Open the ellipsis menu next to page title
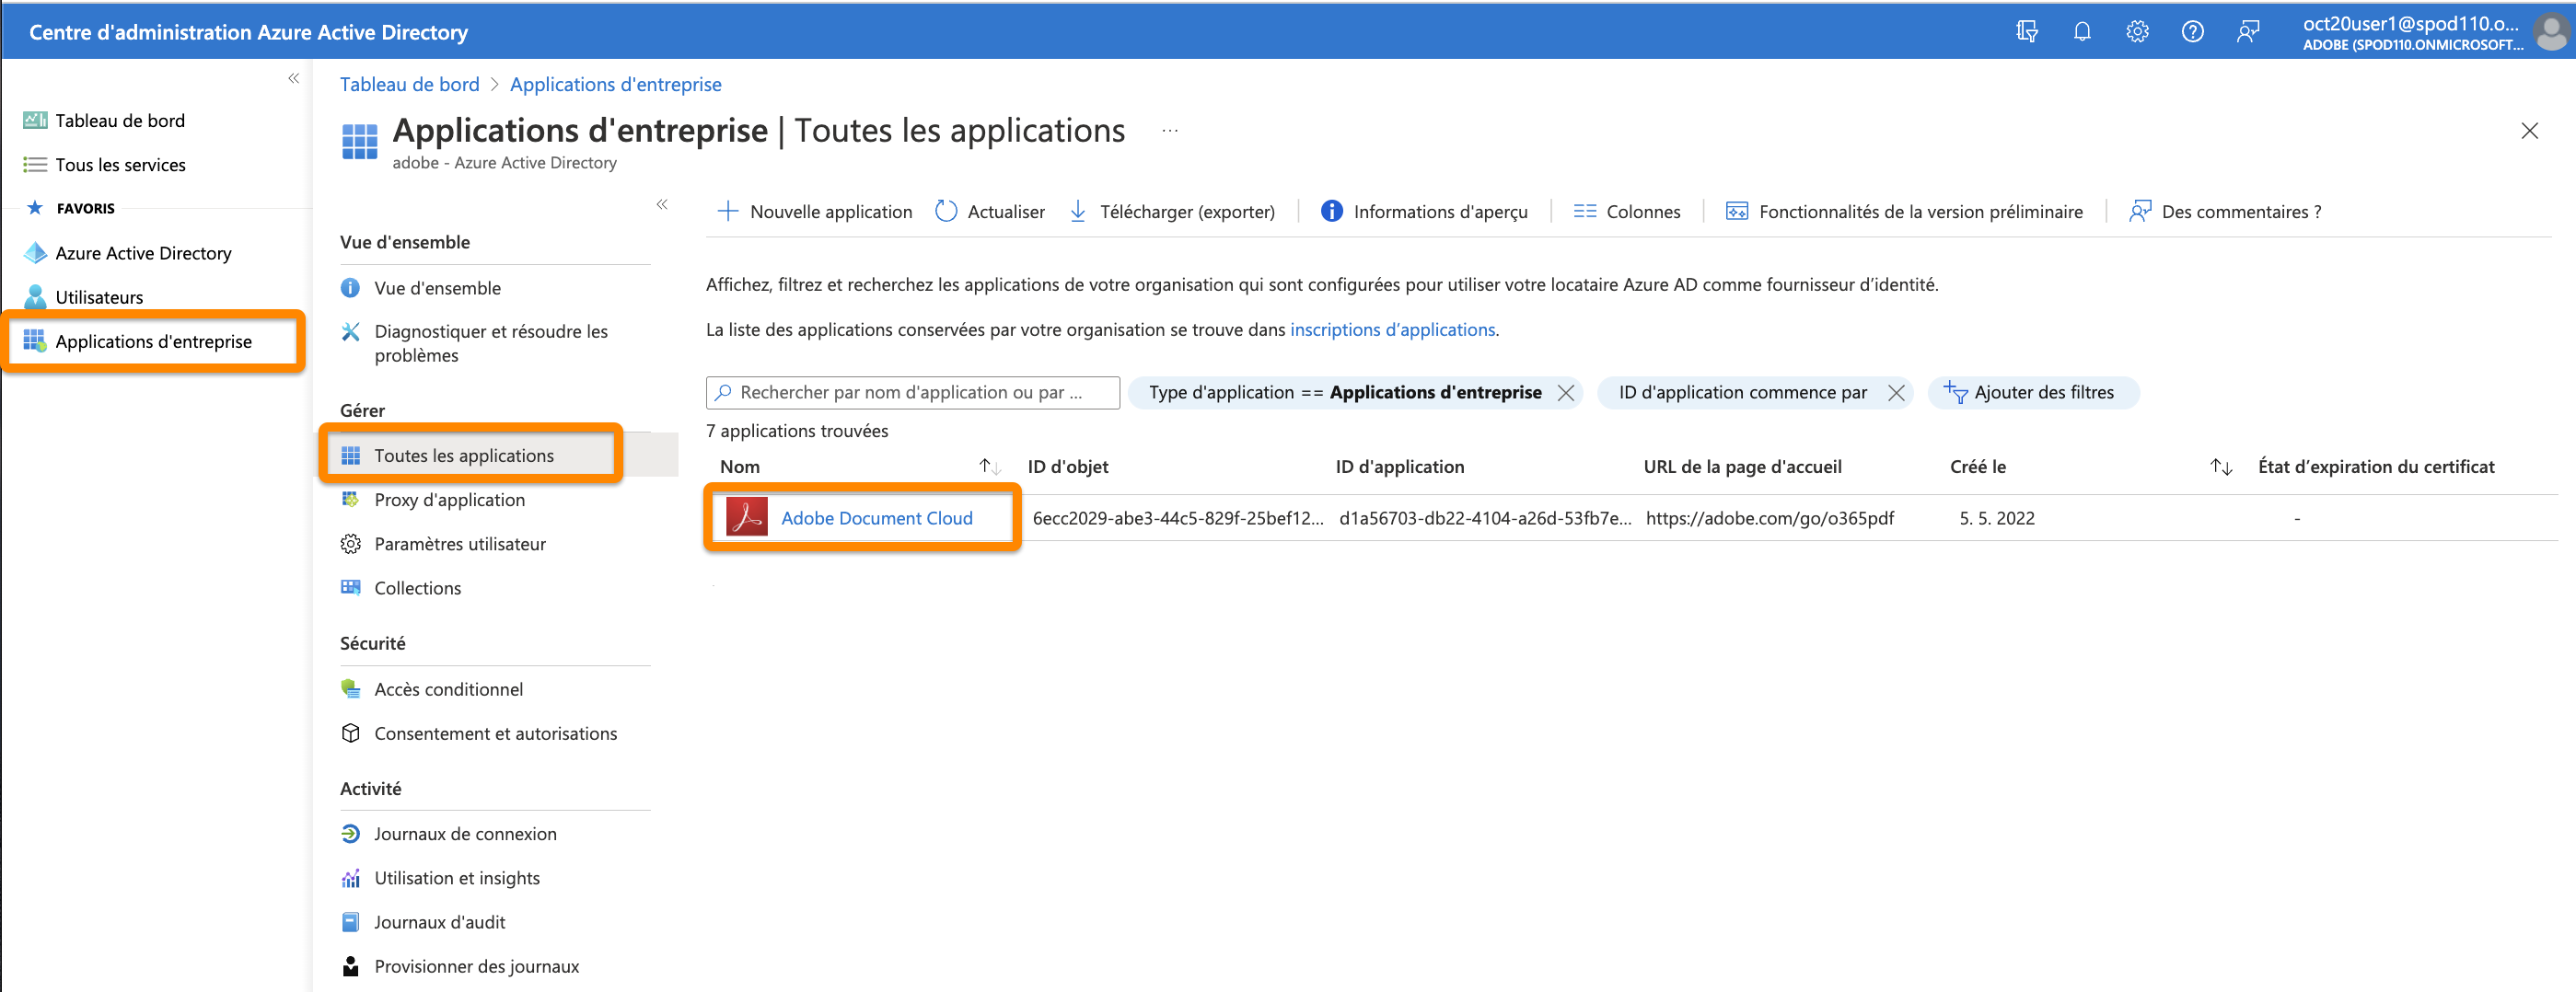 tap(1168, 131)
